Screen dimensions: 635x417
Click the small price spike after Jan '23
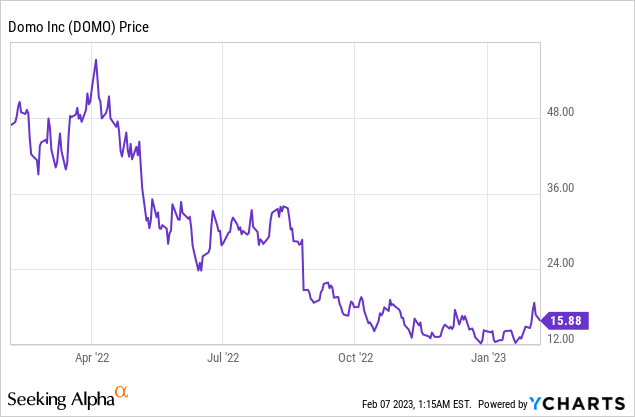535,303
